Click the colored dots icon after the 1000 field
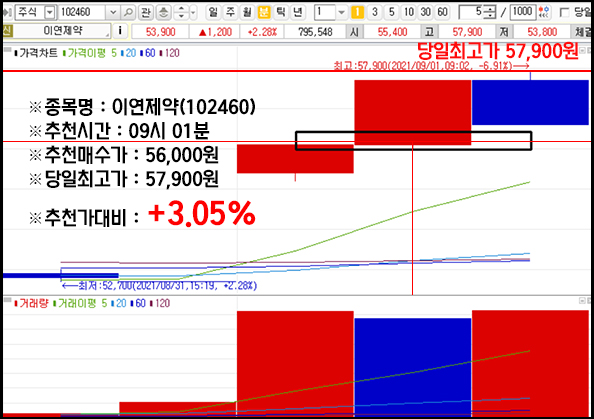 [544, 12]
